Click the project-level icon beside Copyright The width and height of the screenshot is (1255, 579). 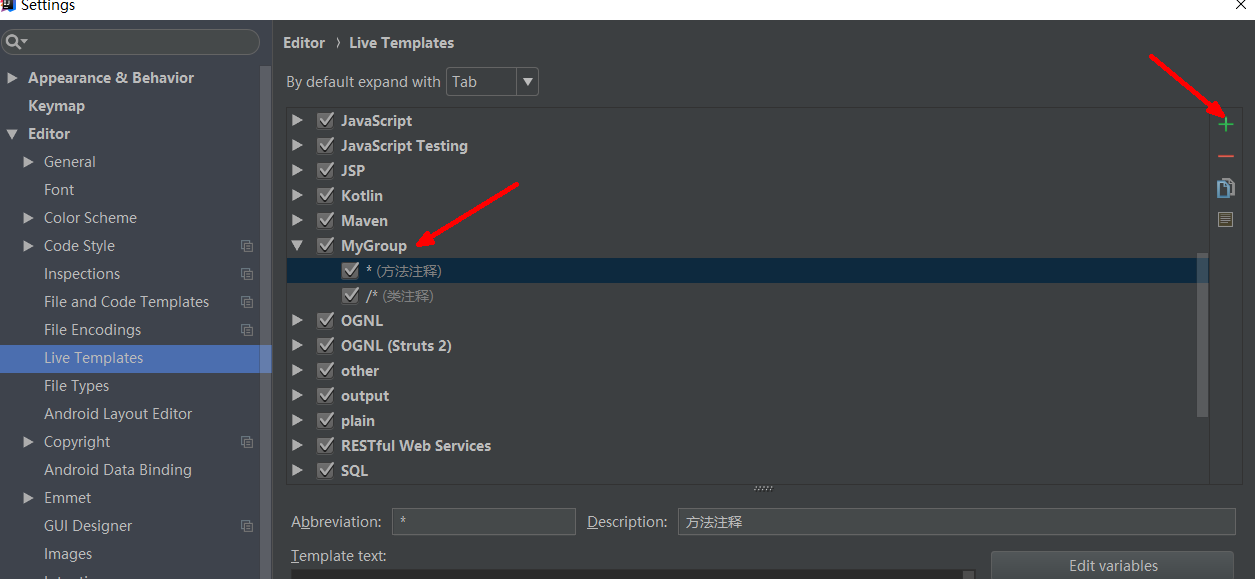click(x=247, y=442)
